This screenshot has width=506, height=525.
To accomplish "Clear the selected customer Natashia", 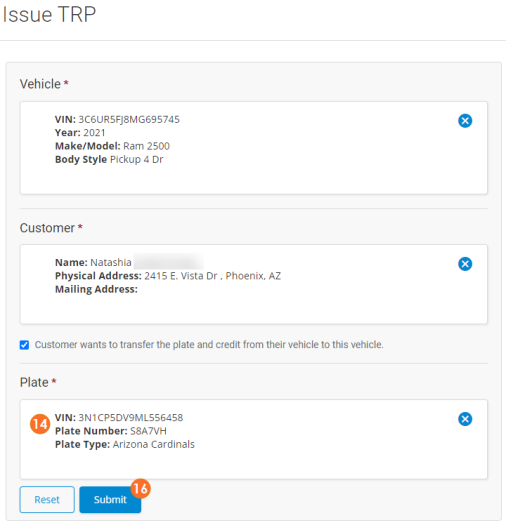I will 465,264.
